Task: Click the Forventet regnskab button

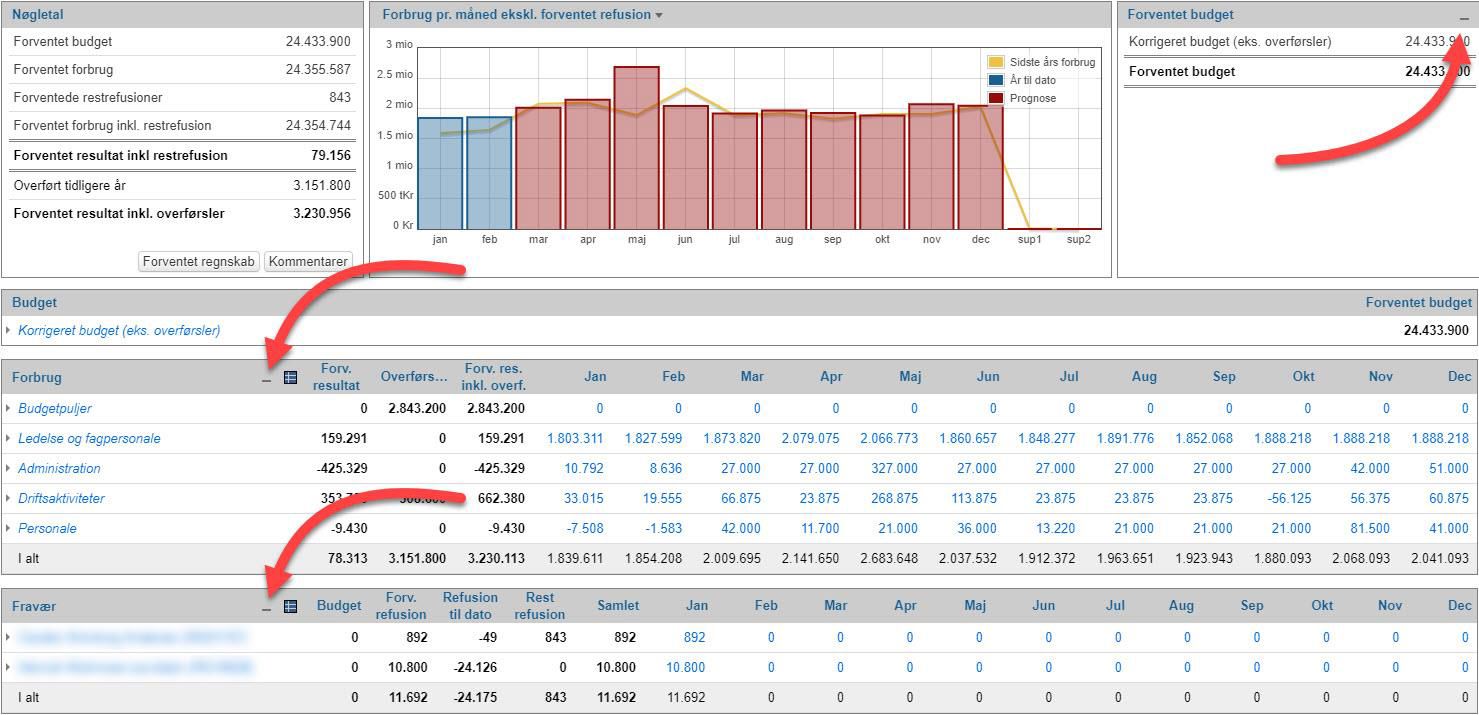Action: pos(200,261)
